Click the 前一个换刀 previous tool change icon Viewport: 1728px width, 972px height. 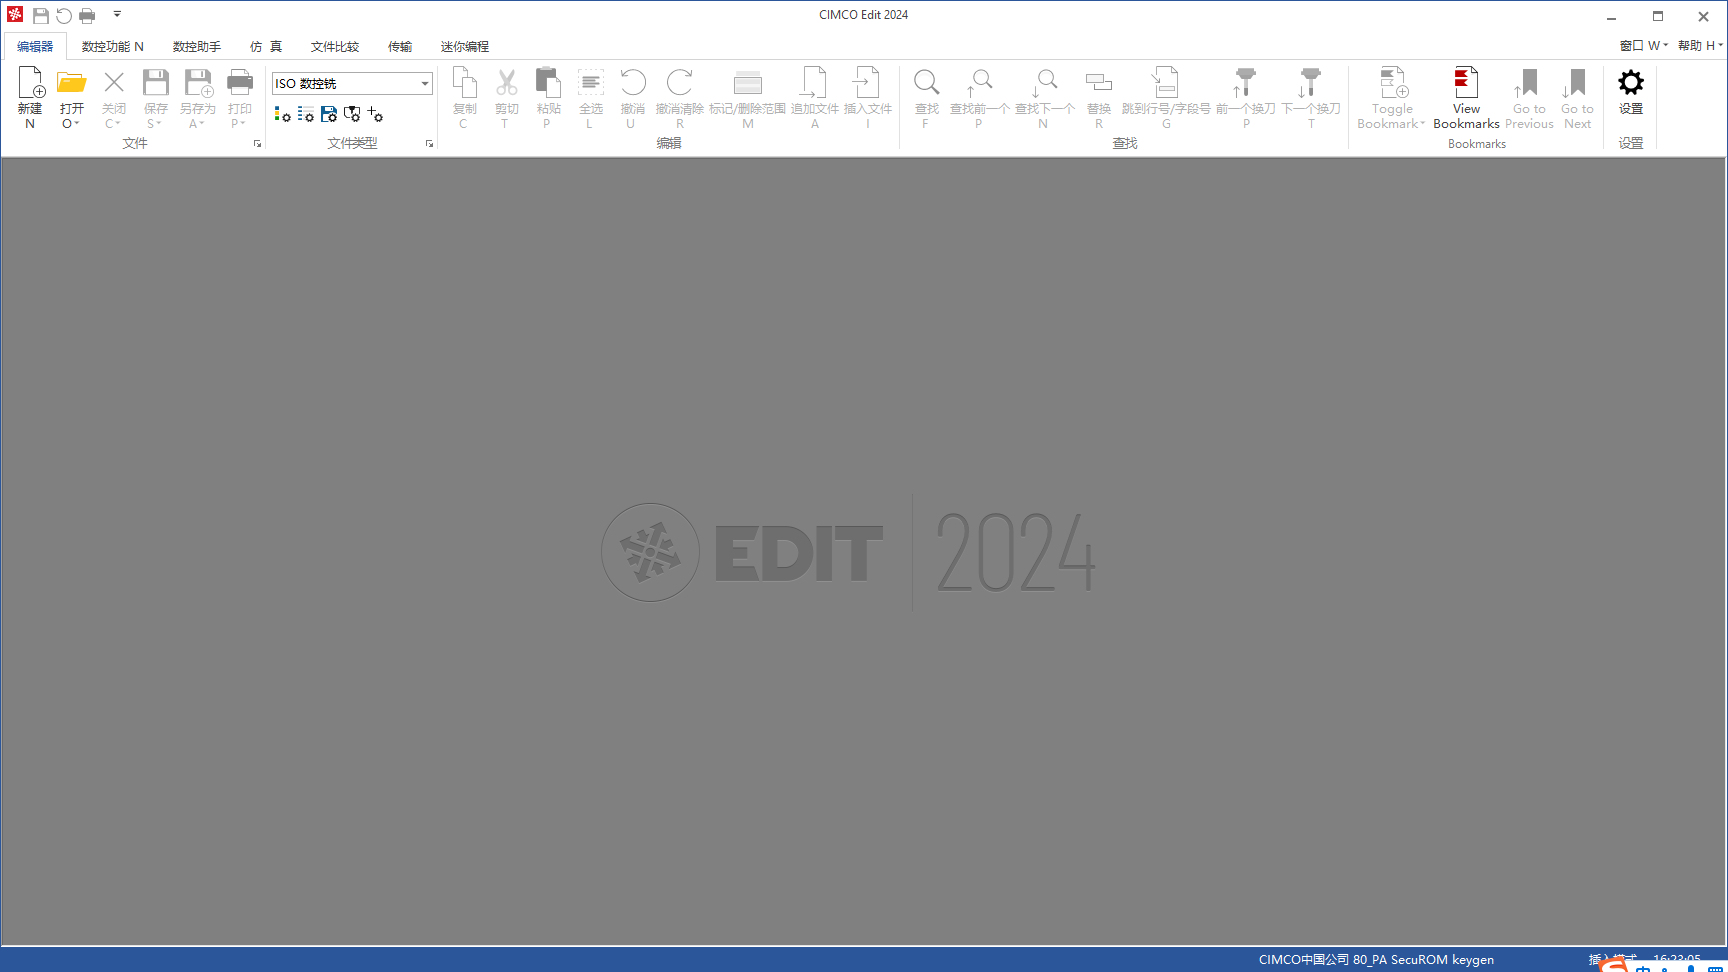click(x=1245, y=83)
